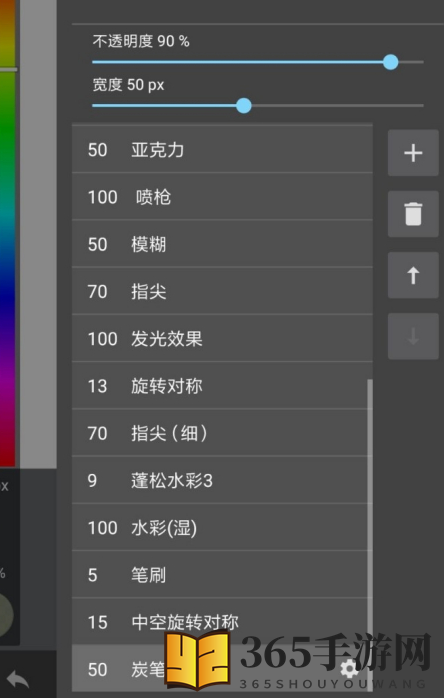This screenshot has width=444, height=698.
Task: Choose the 发光效果 glow brush
Action: click(222, 339)
